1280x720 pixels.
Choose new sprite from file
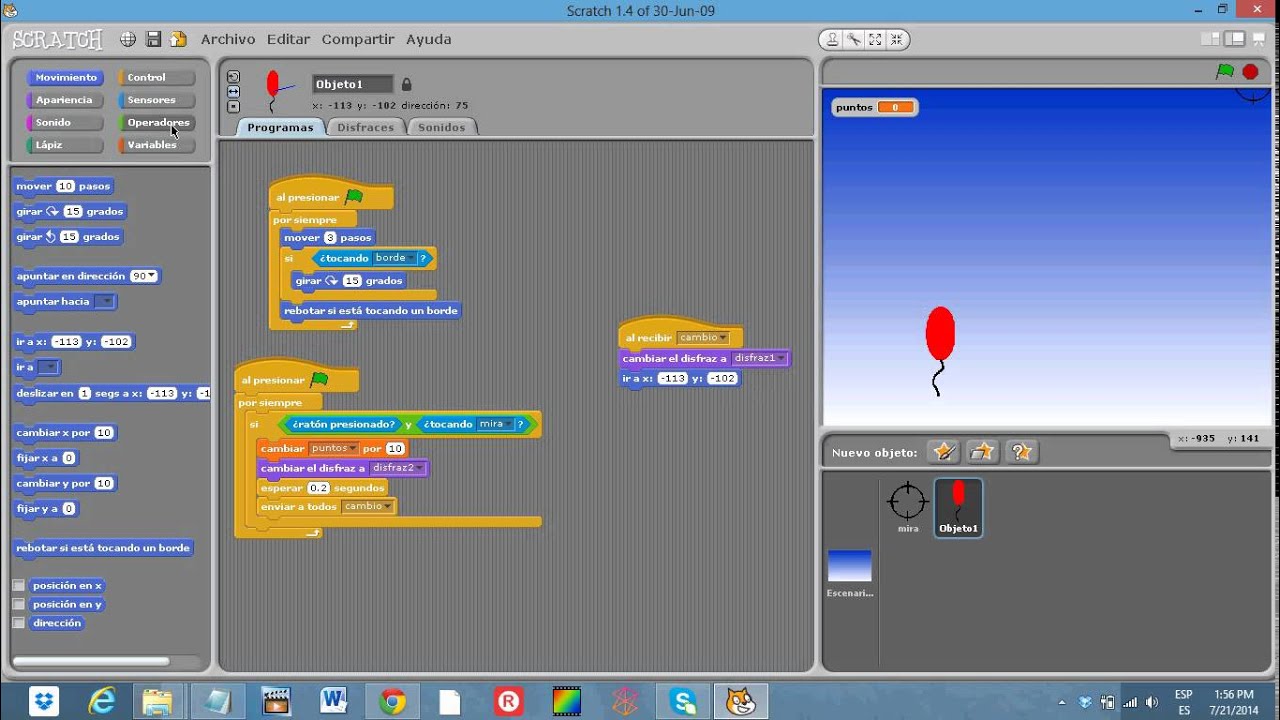(x=982, y=452)
